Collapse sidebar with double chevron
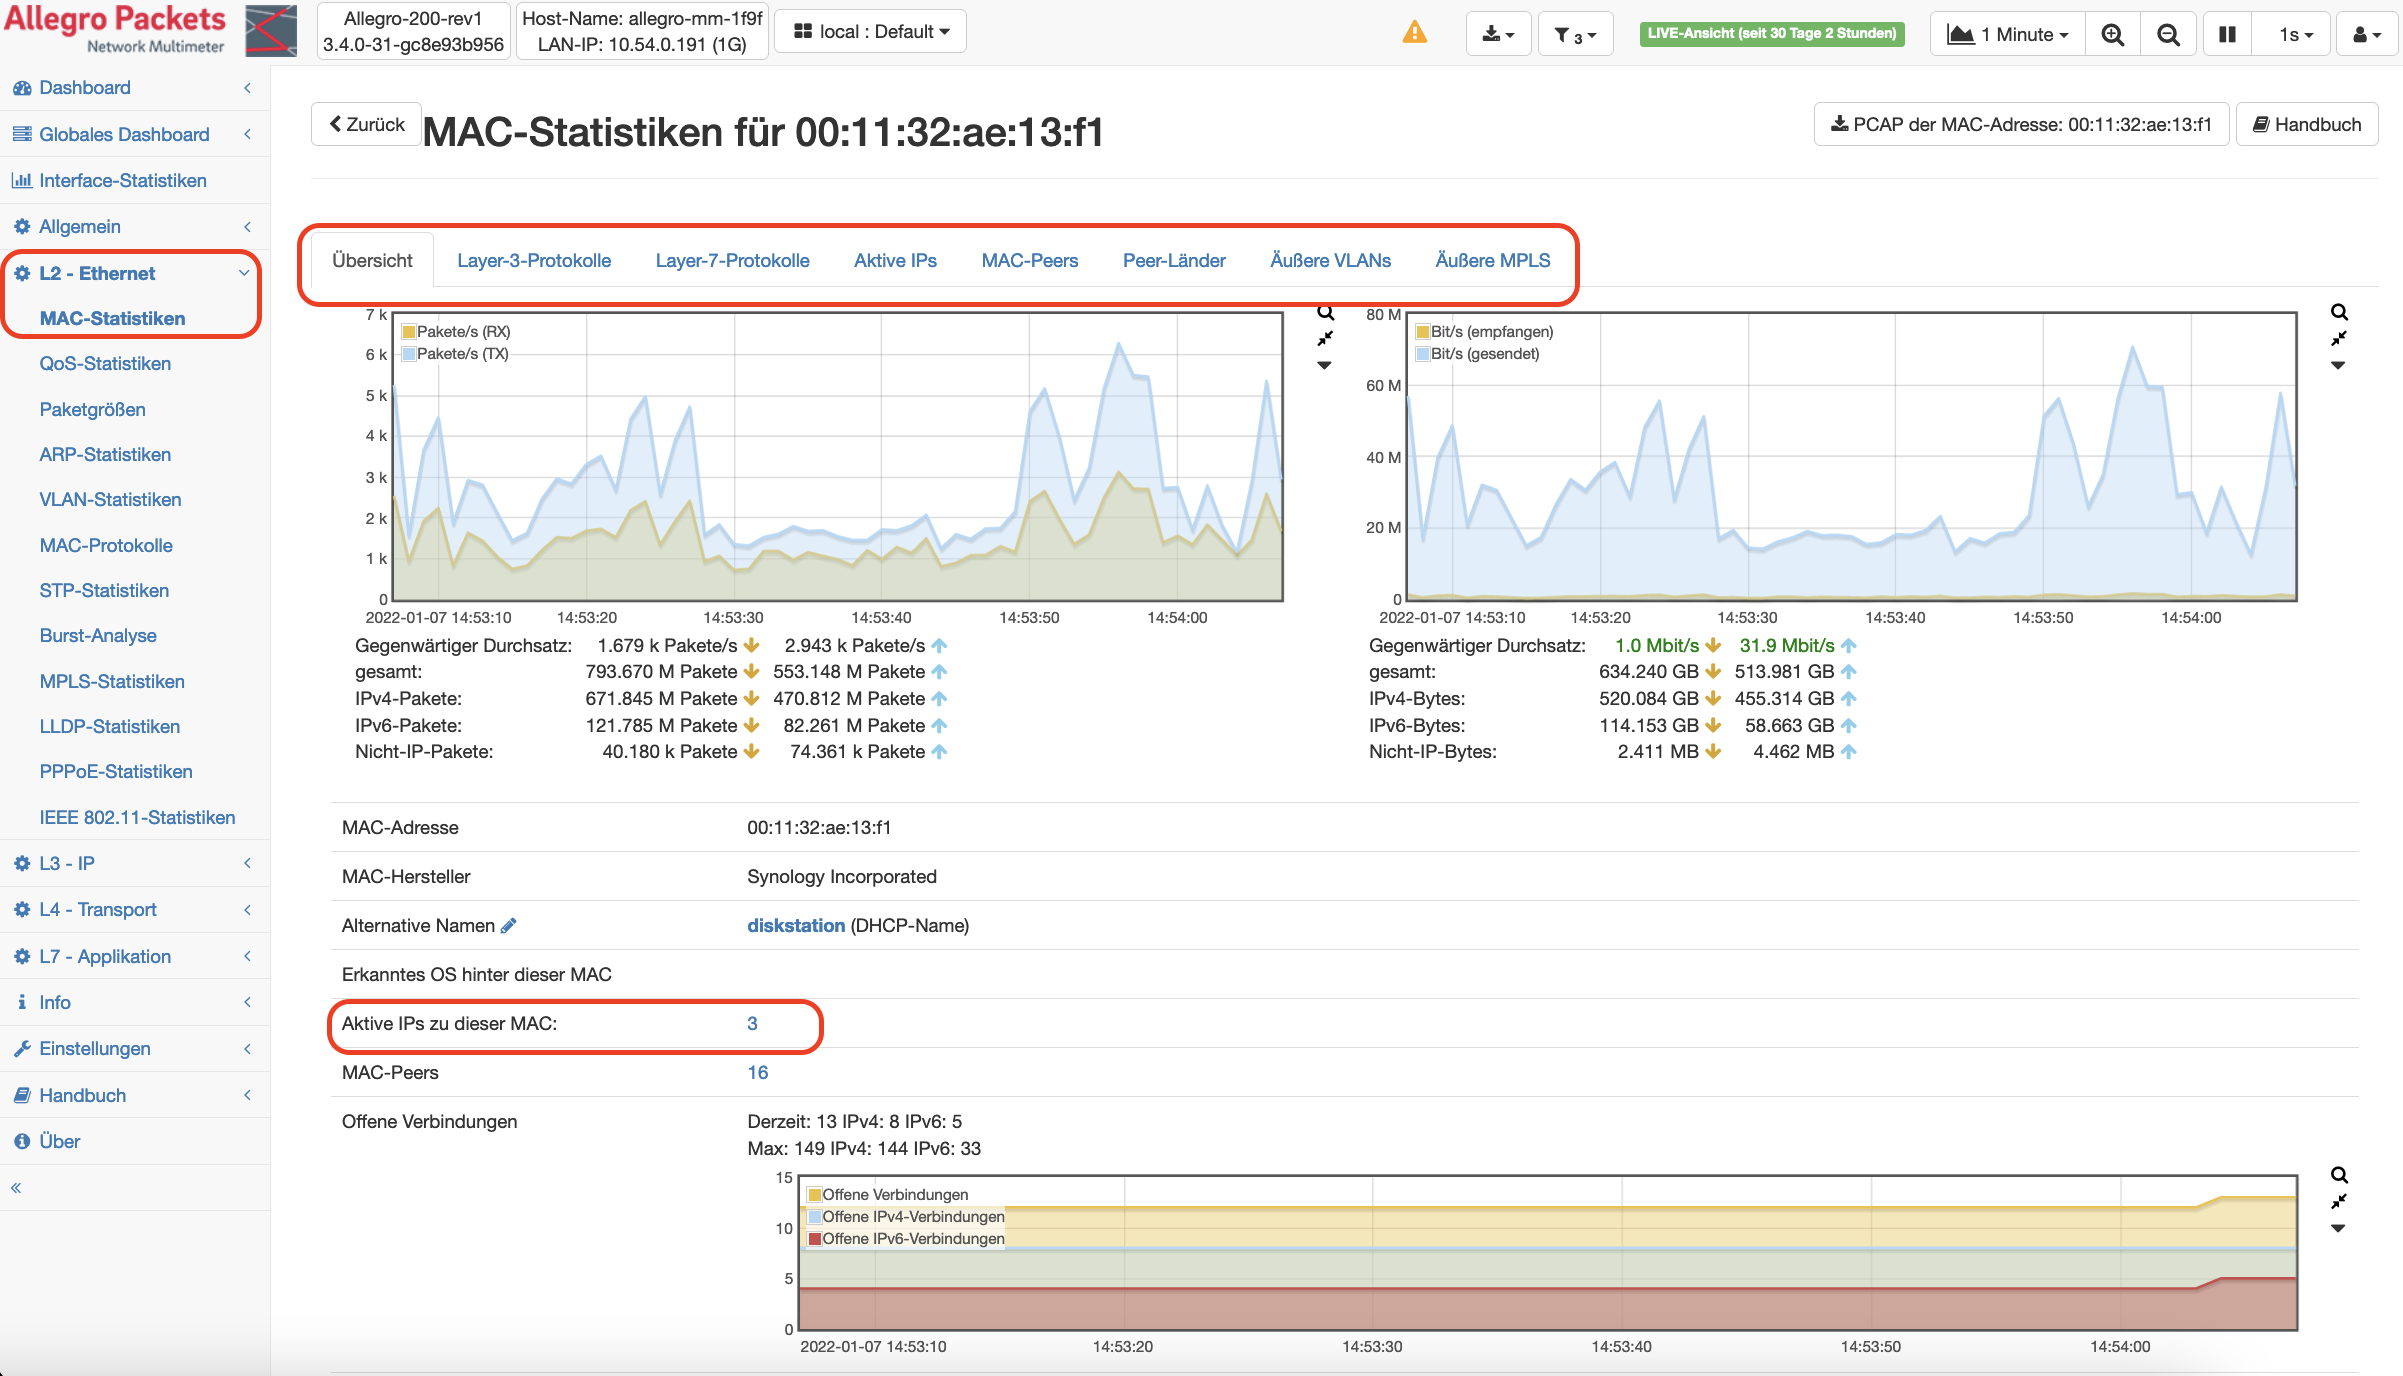This screenshot has height=1376, width=2403. (16, 1188)
